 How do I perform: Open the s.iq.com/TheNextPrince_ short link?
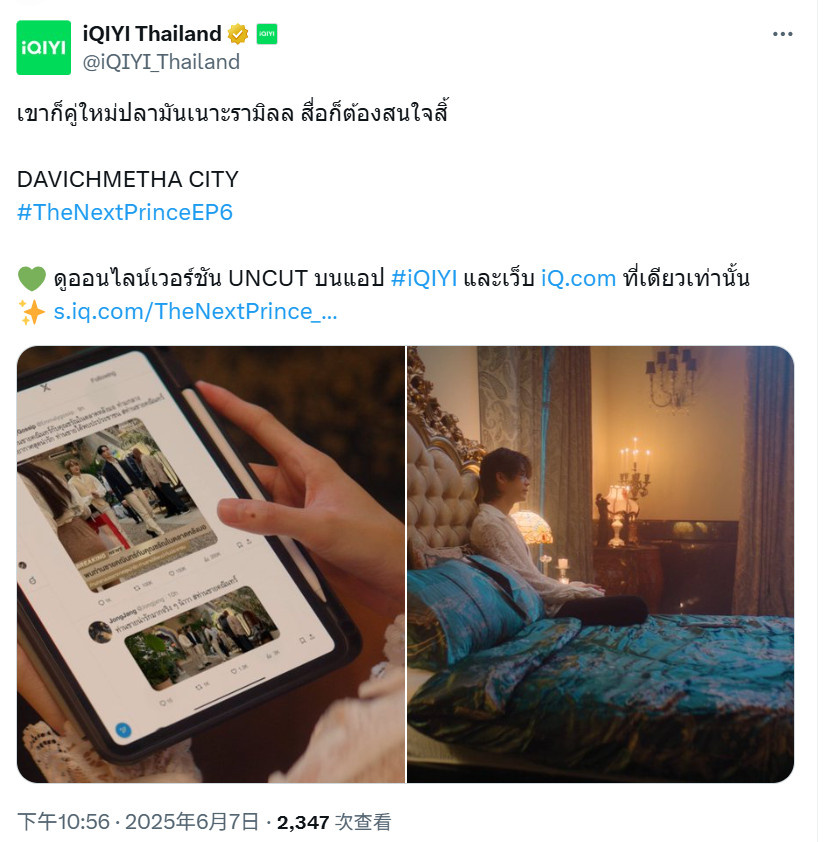pyautogui.click(x=195, y=311)
